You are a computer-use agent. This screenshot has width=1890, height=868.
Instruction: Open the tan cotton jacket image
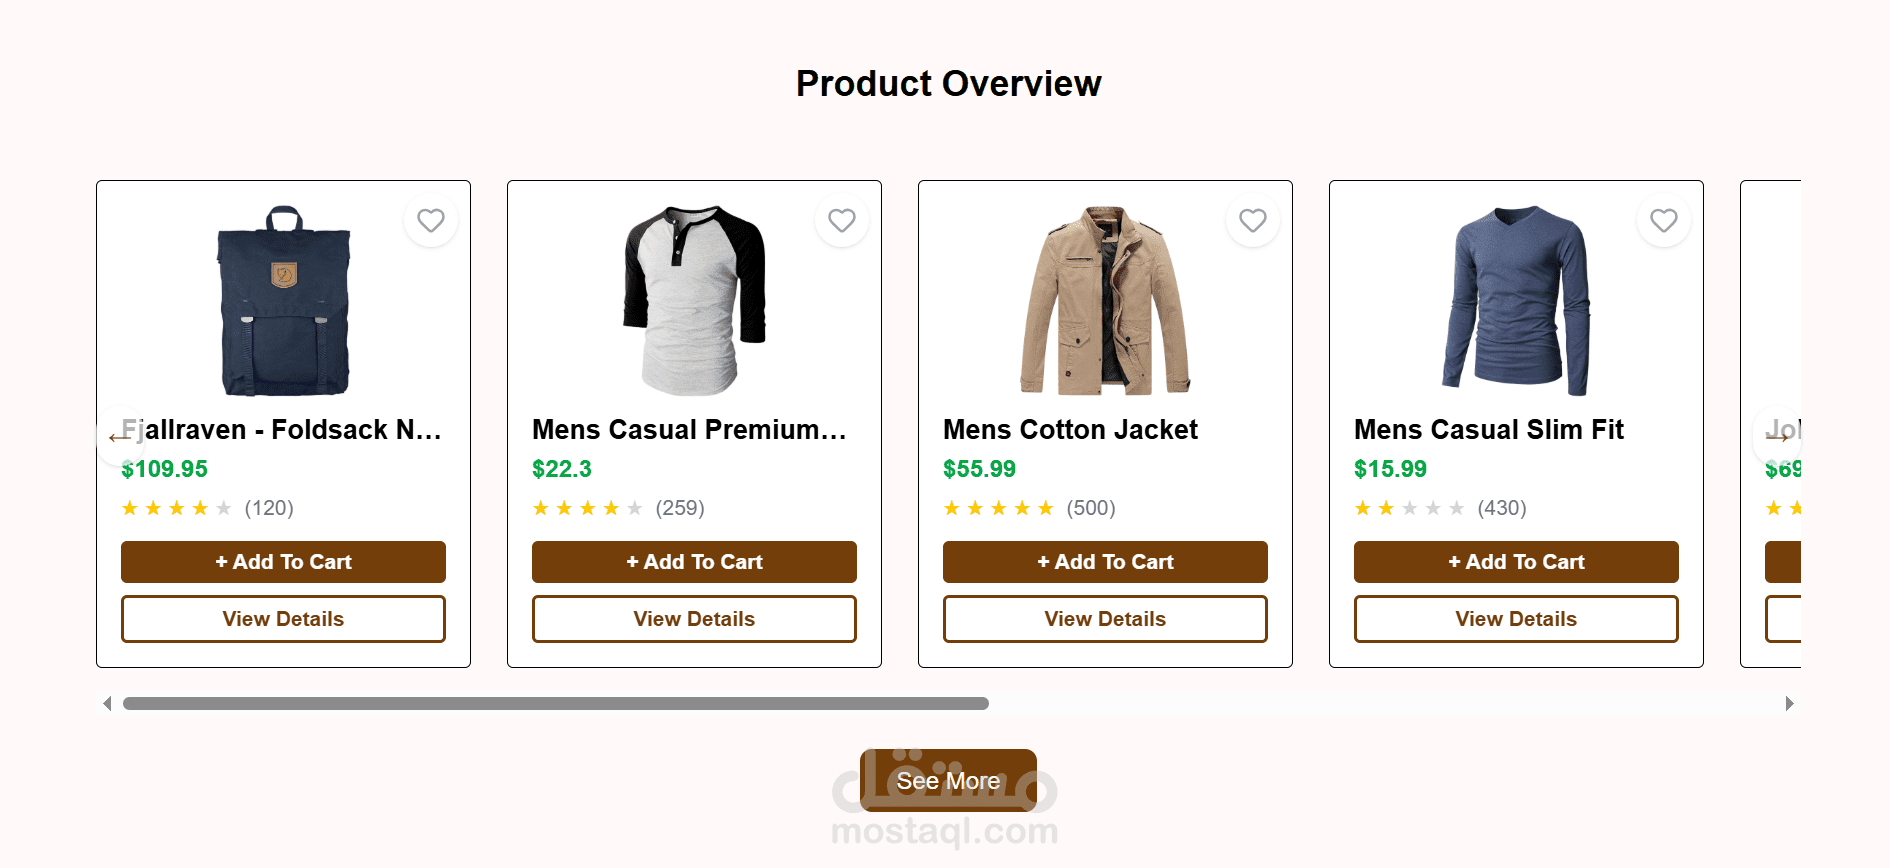tap(1105, 300)
